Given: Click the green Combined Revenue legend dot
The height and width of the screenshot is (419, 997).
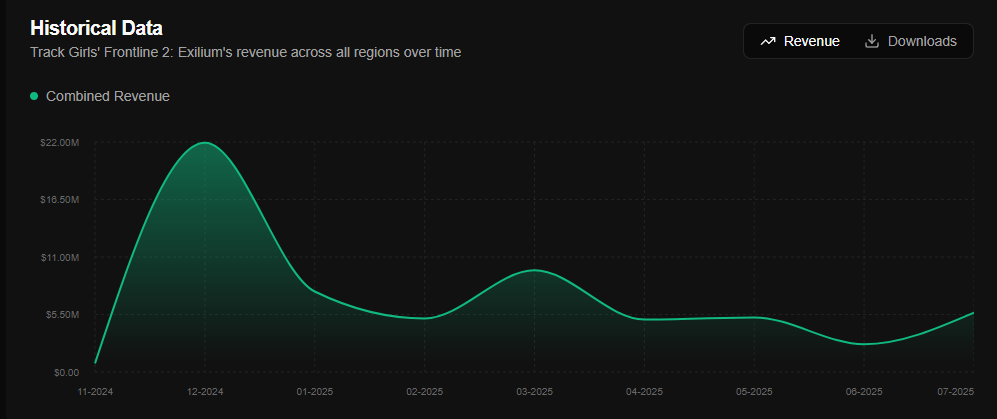Looking at the screenshot, I should (x=34, y=97).
